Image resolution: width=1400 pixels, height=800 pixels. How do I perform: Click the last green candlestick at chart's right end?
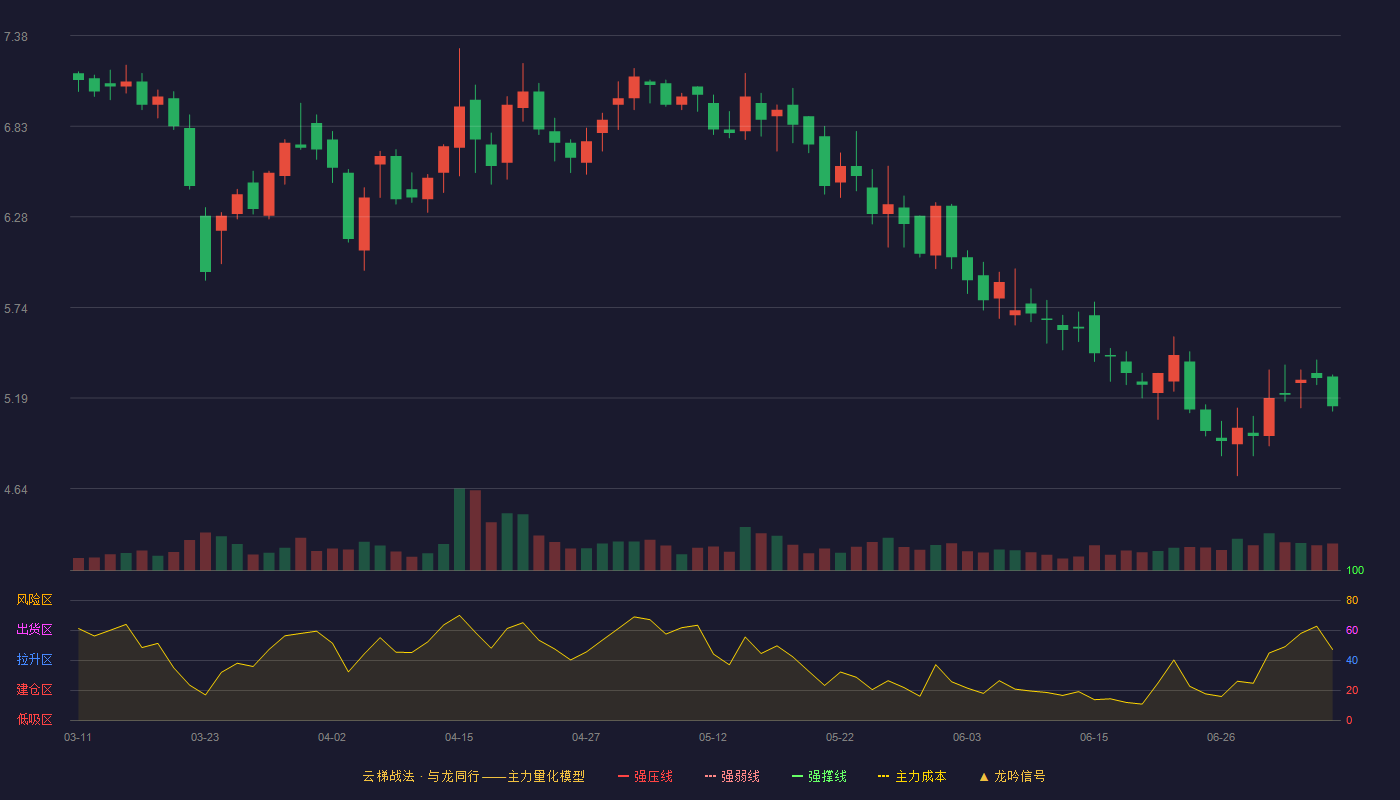click(1332, 391)
